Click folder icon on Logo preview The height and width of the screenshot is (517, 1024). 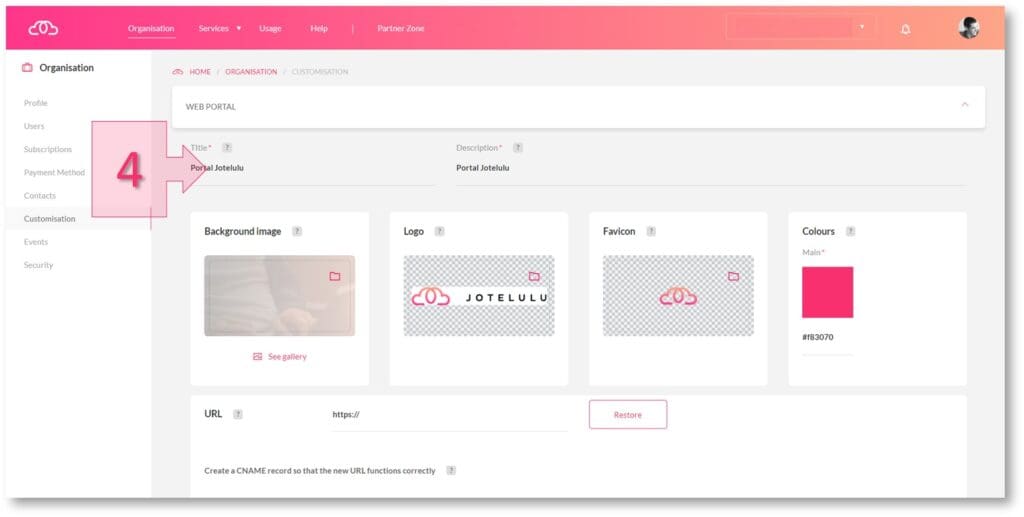click(534, 276)
